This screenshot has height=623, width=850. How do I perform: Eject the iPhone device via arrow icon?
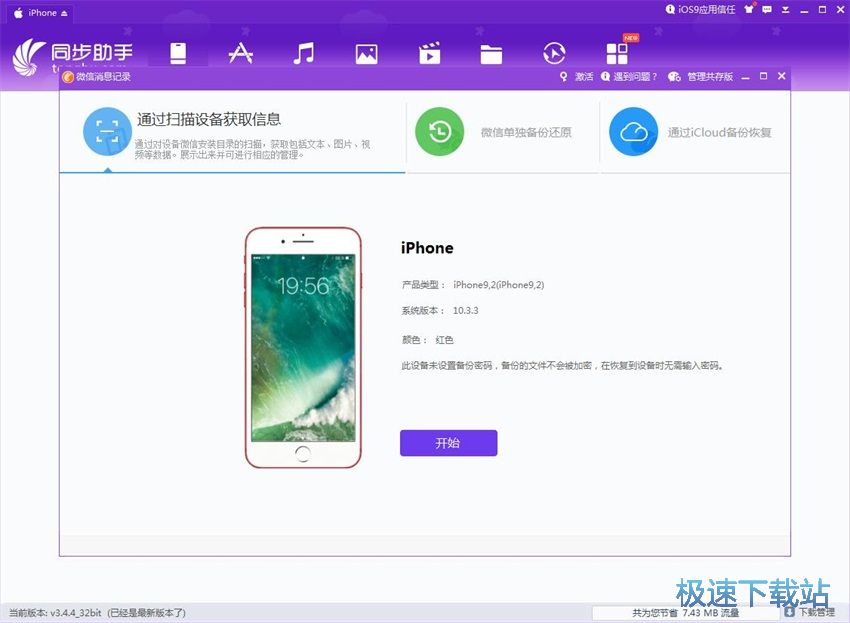pyautogui.click(x=65, y=13)
